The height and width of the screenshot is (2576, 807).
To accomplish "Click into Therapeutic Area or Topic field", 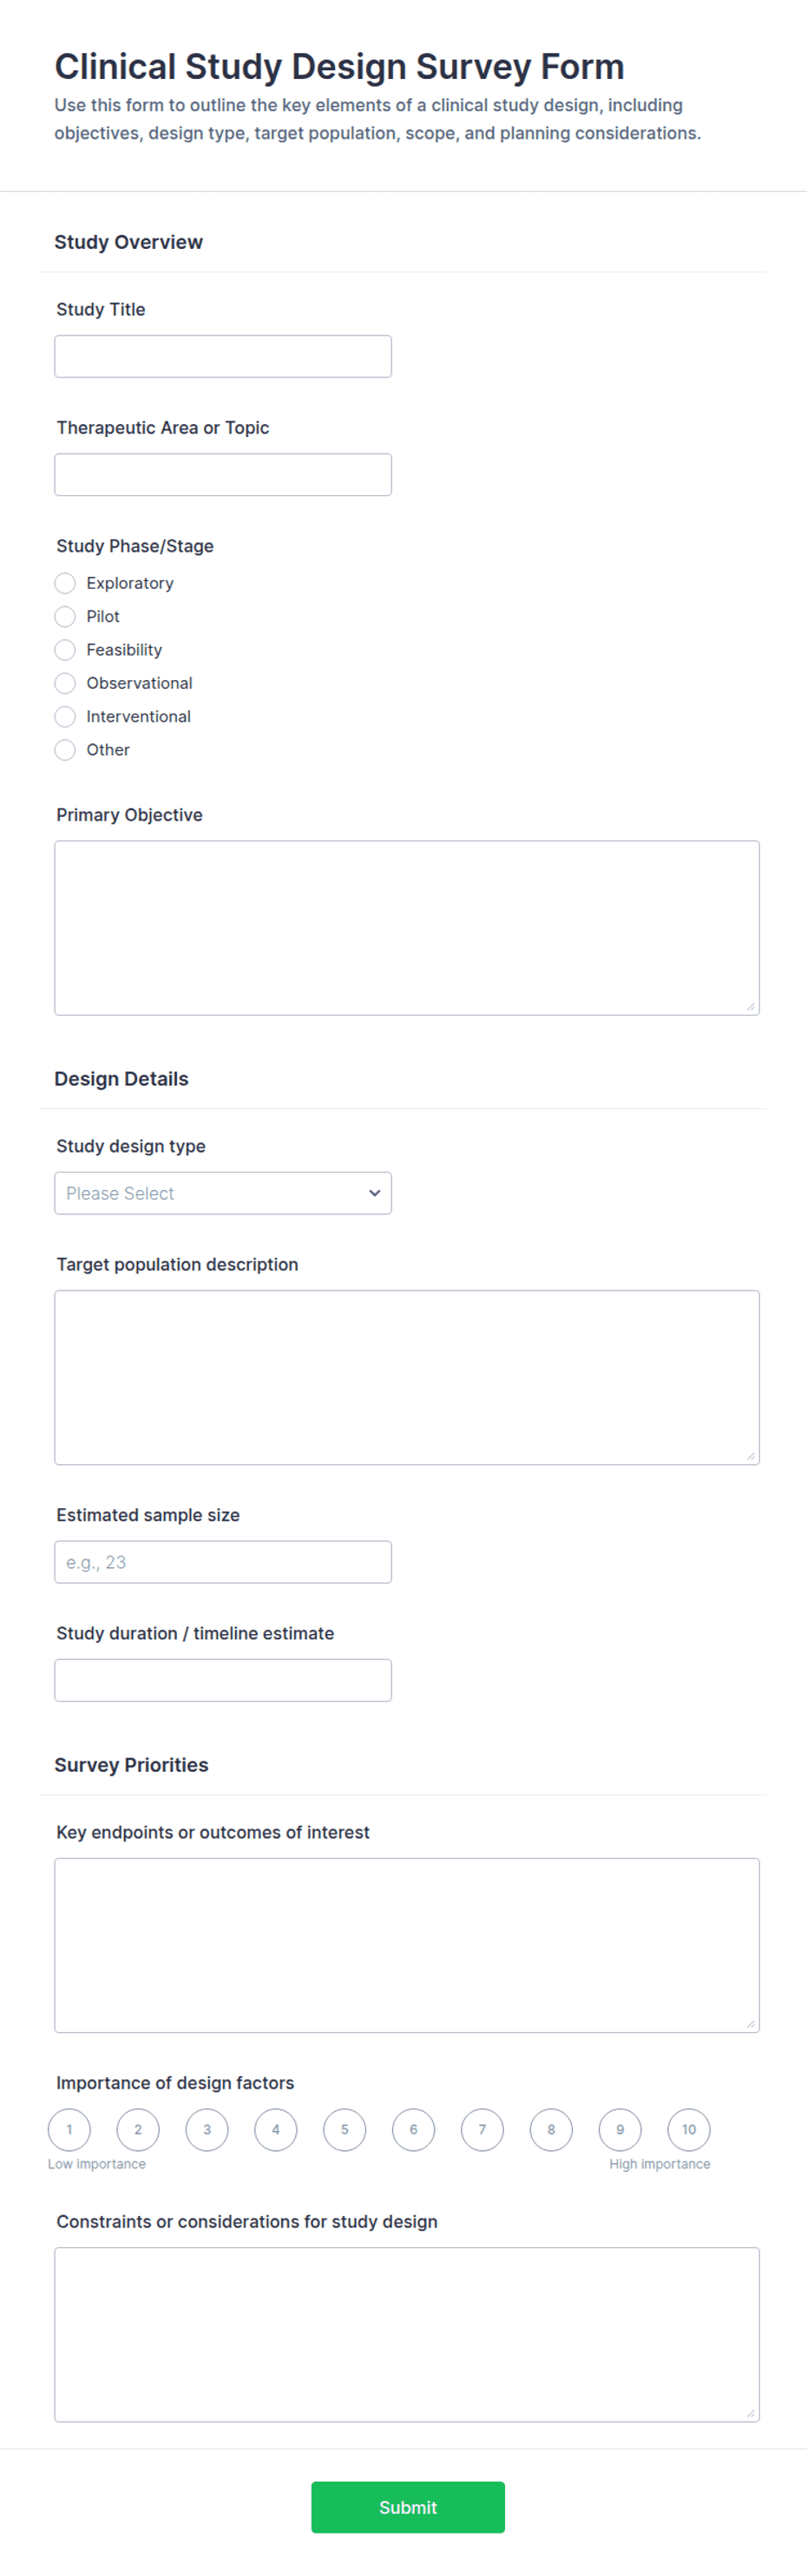I will pos(223,474).
